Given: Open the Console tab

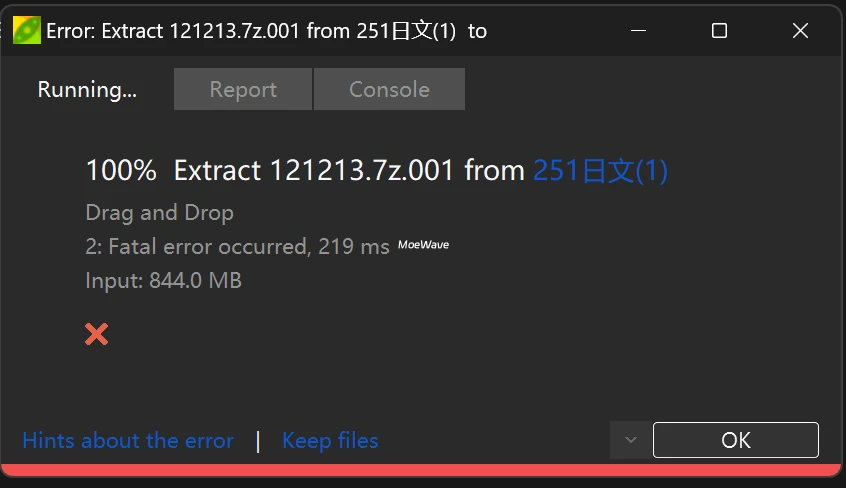Looking at the screenshot, I should [x=390, y=90].
